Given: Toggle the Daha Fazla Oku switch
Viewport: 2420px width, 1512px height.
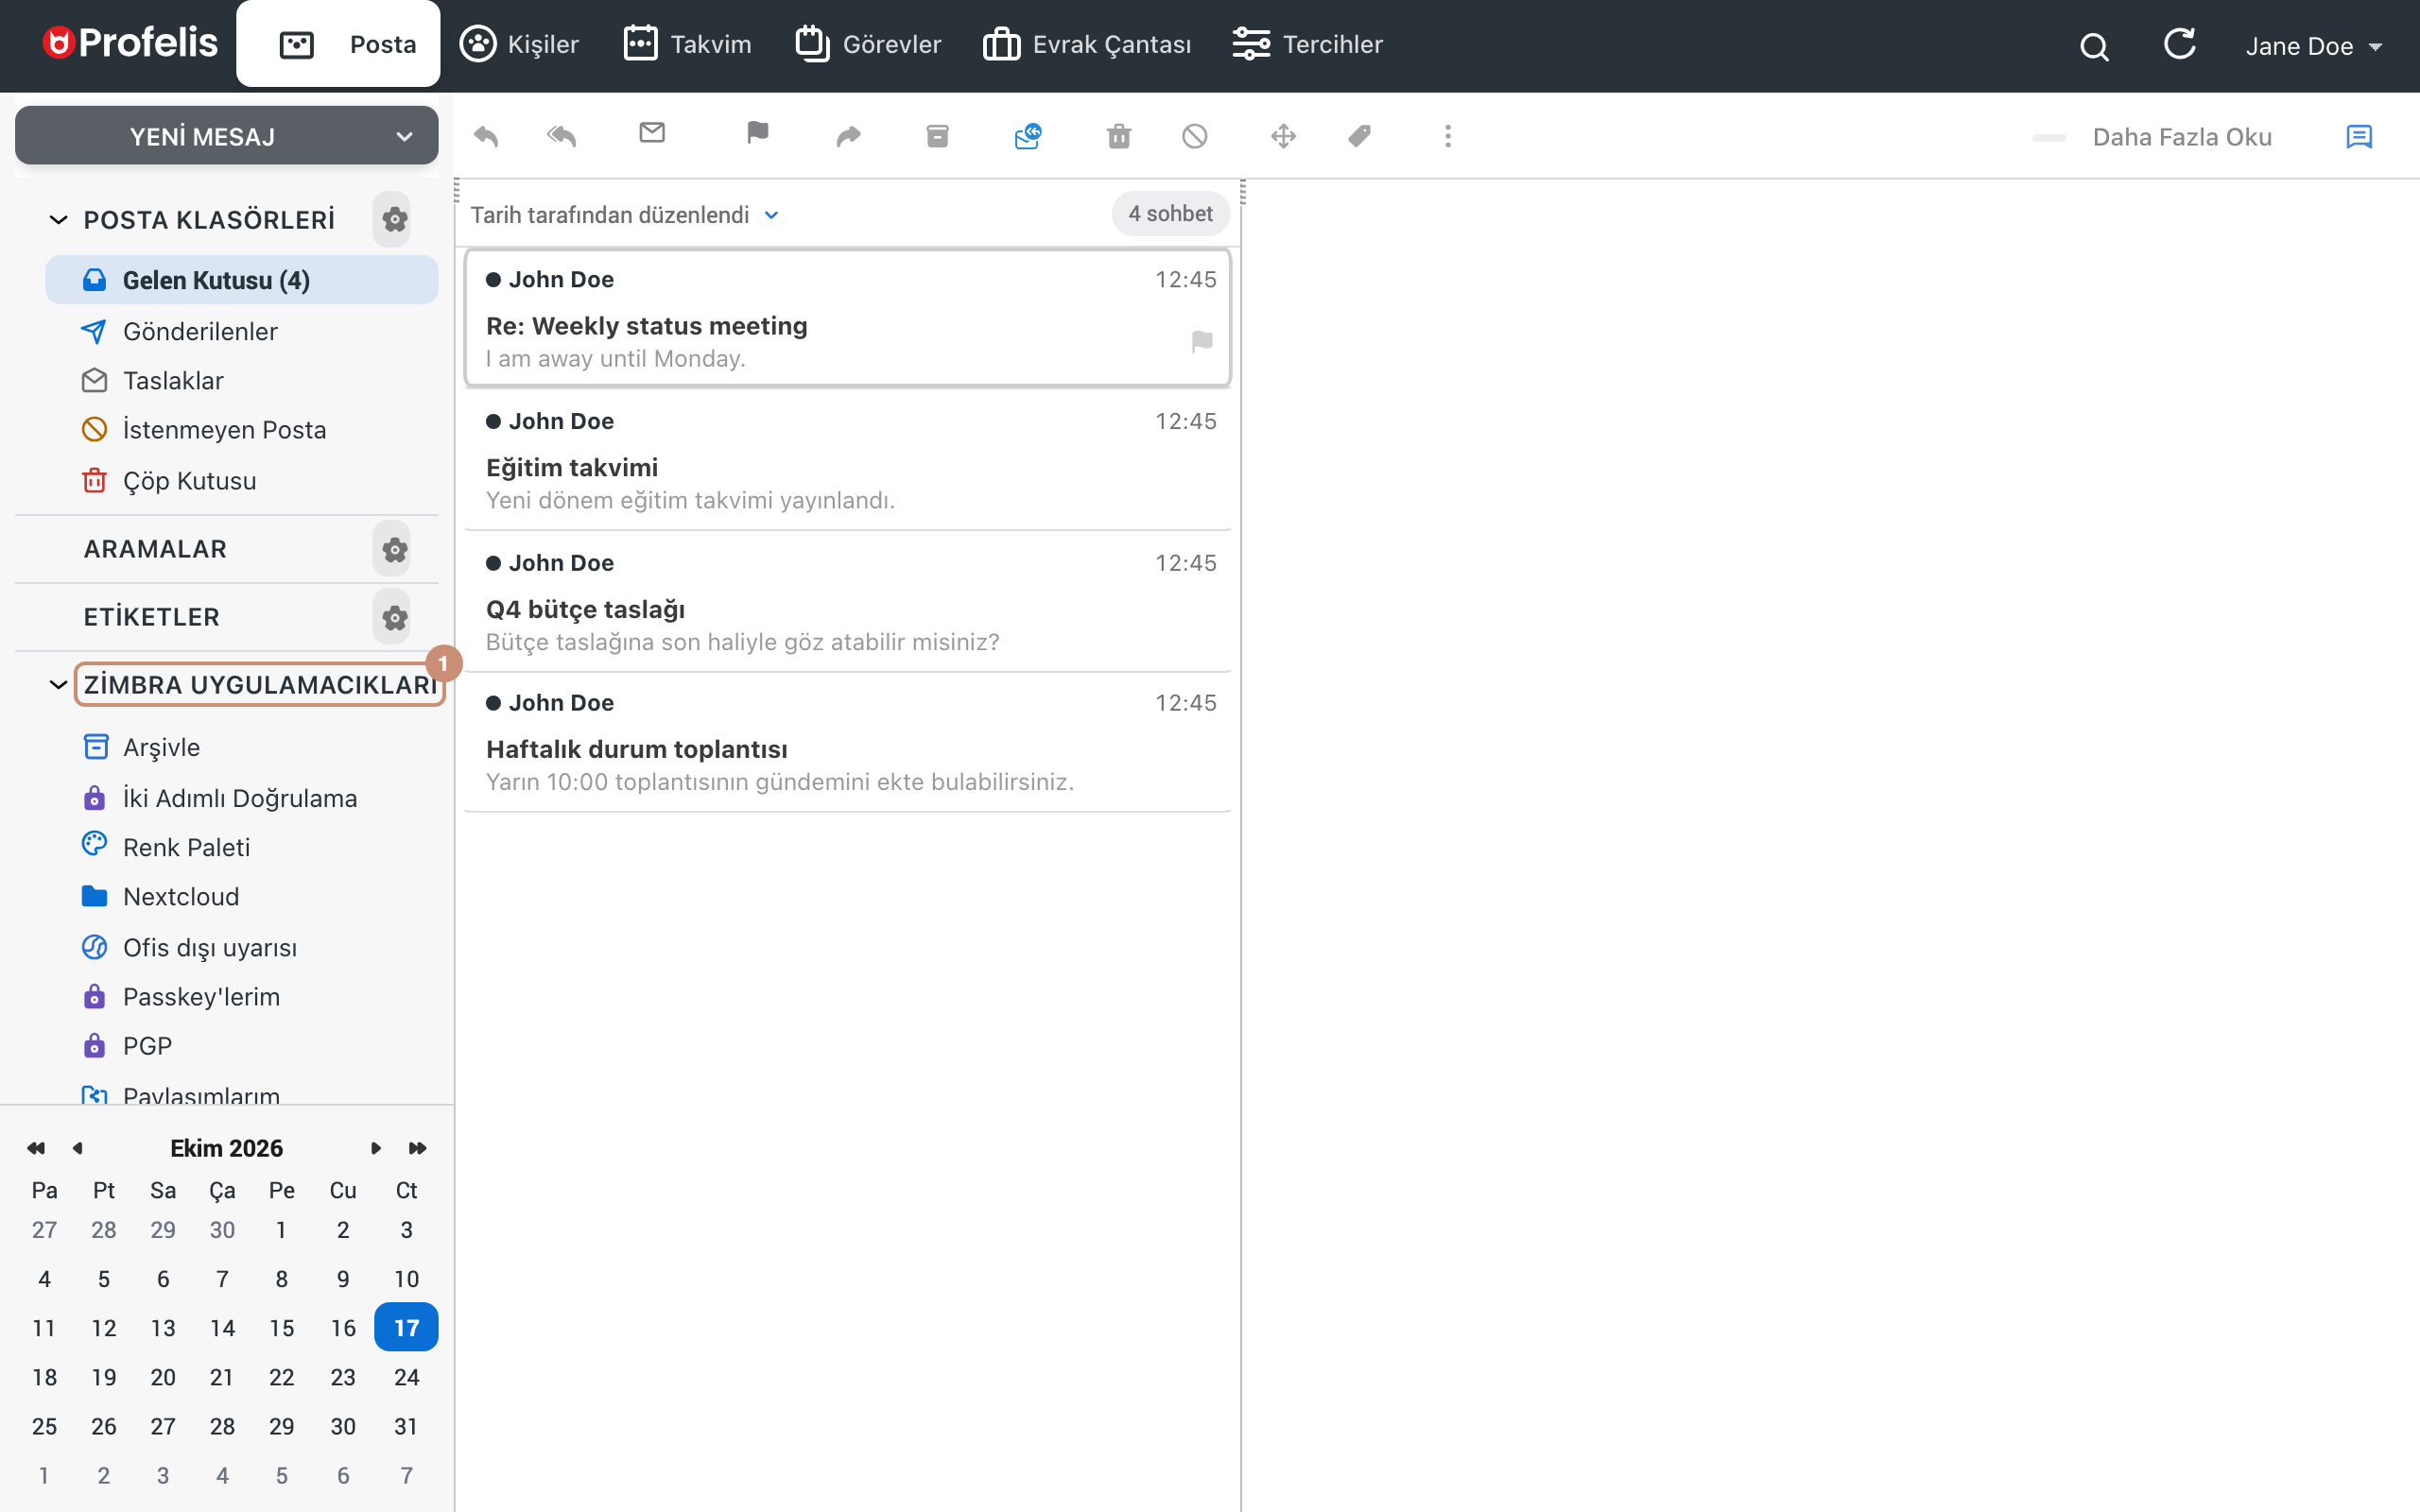Looking at the screenshot, I should coord(2049,137).
